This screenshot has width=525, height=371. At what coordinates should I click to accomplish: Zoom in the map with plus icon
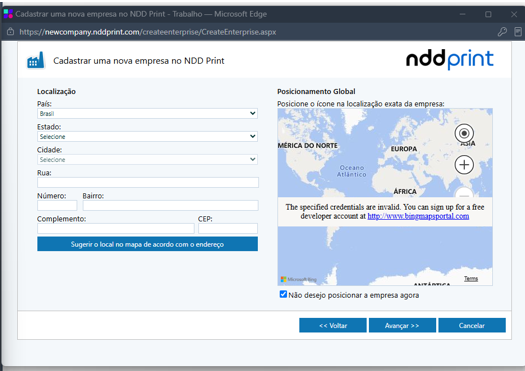pos(464,165)
